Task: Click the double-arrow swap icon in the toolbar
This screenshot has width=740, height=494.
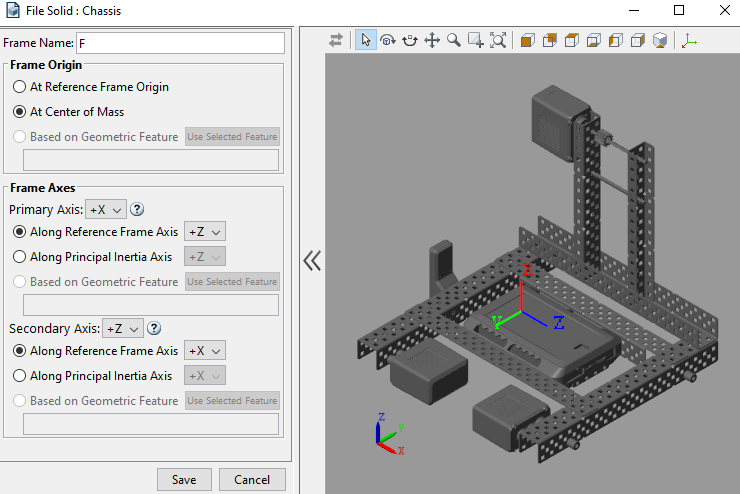Action: [336, 40]
